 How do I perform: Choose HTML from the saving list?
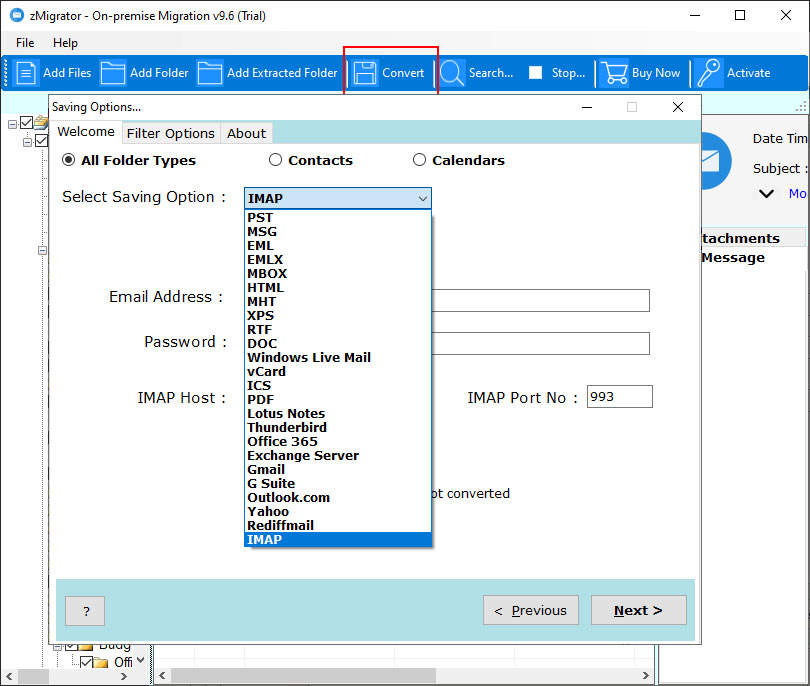coord(338,287)
